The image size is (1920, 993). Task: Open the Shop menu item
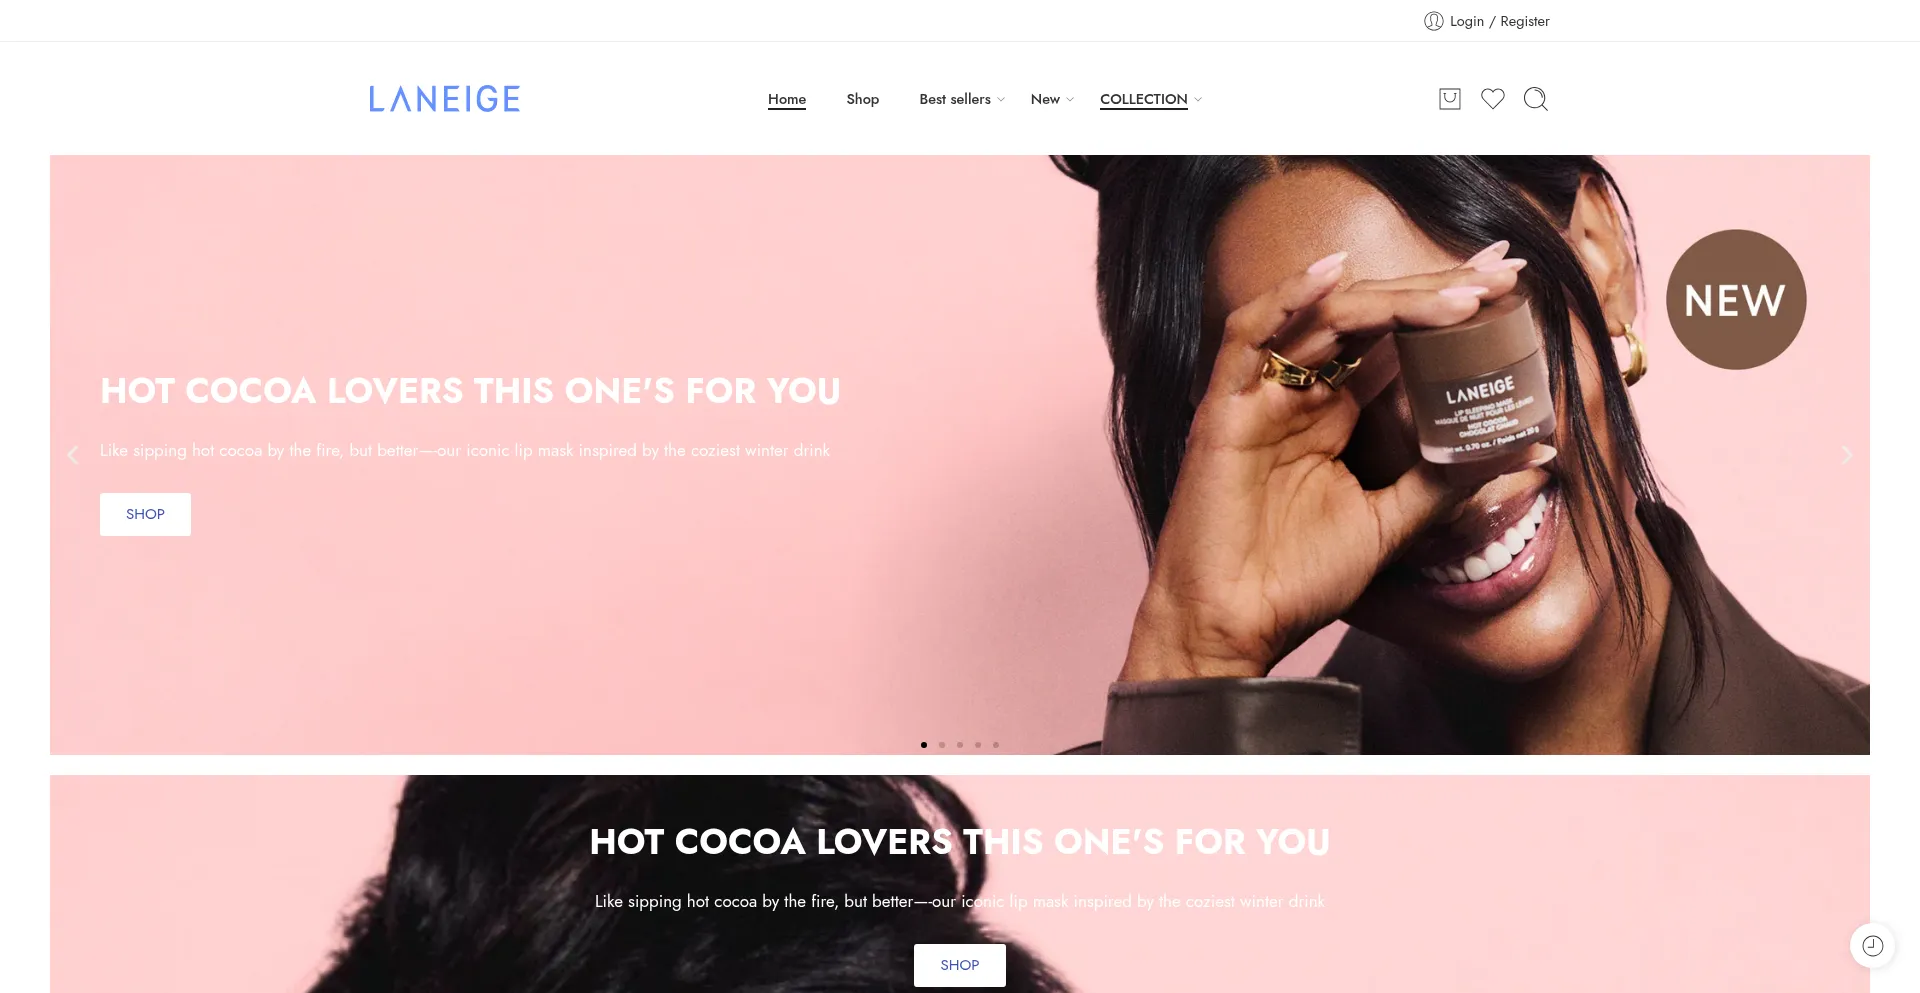(862, 99)
